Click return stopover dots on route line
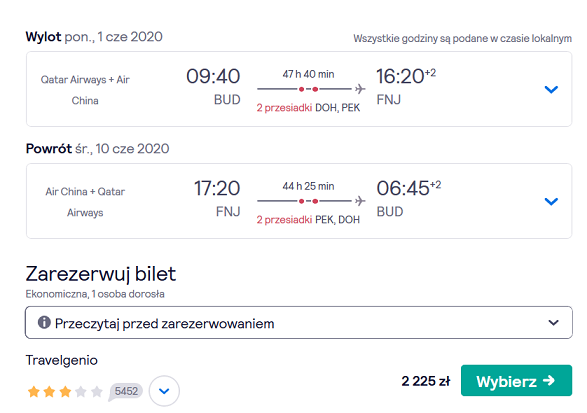Image resolution: width=587 pixels, height=413 pixels. click(x=308, y=201)
